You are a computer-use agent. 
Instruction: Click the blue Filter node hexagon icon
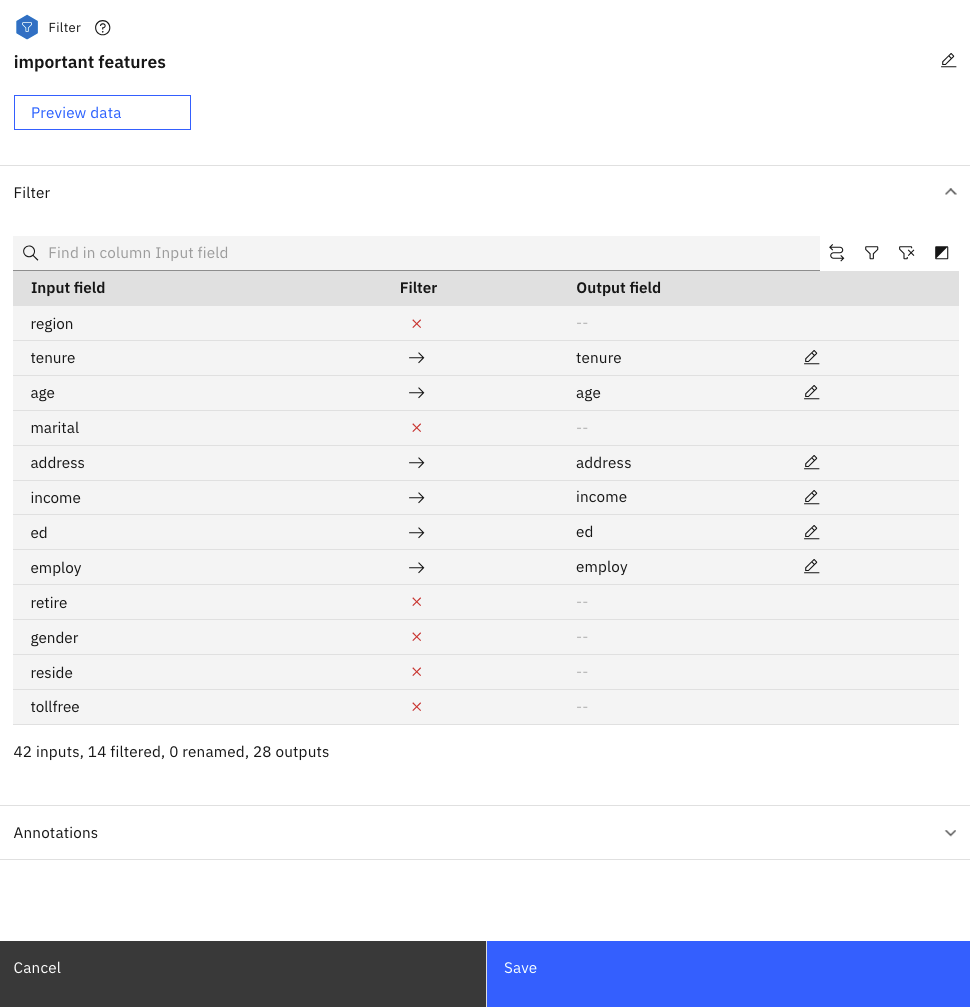(27, 27)
